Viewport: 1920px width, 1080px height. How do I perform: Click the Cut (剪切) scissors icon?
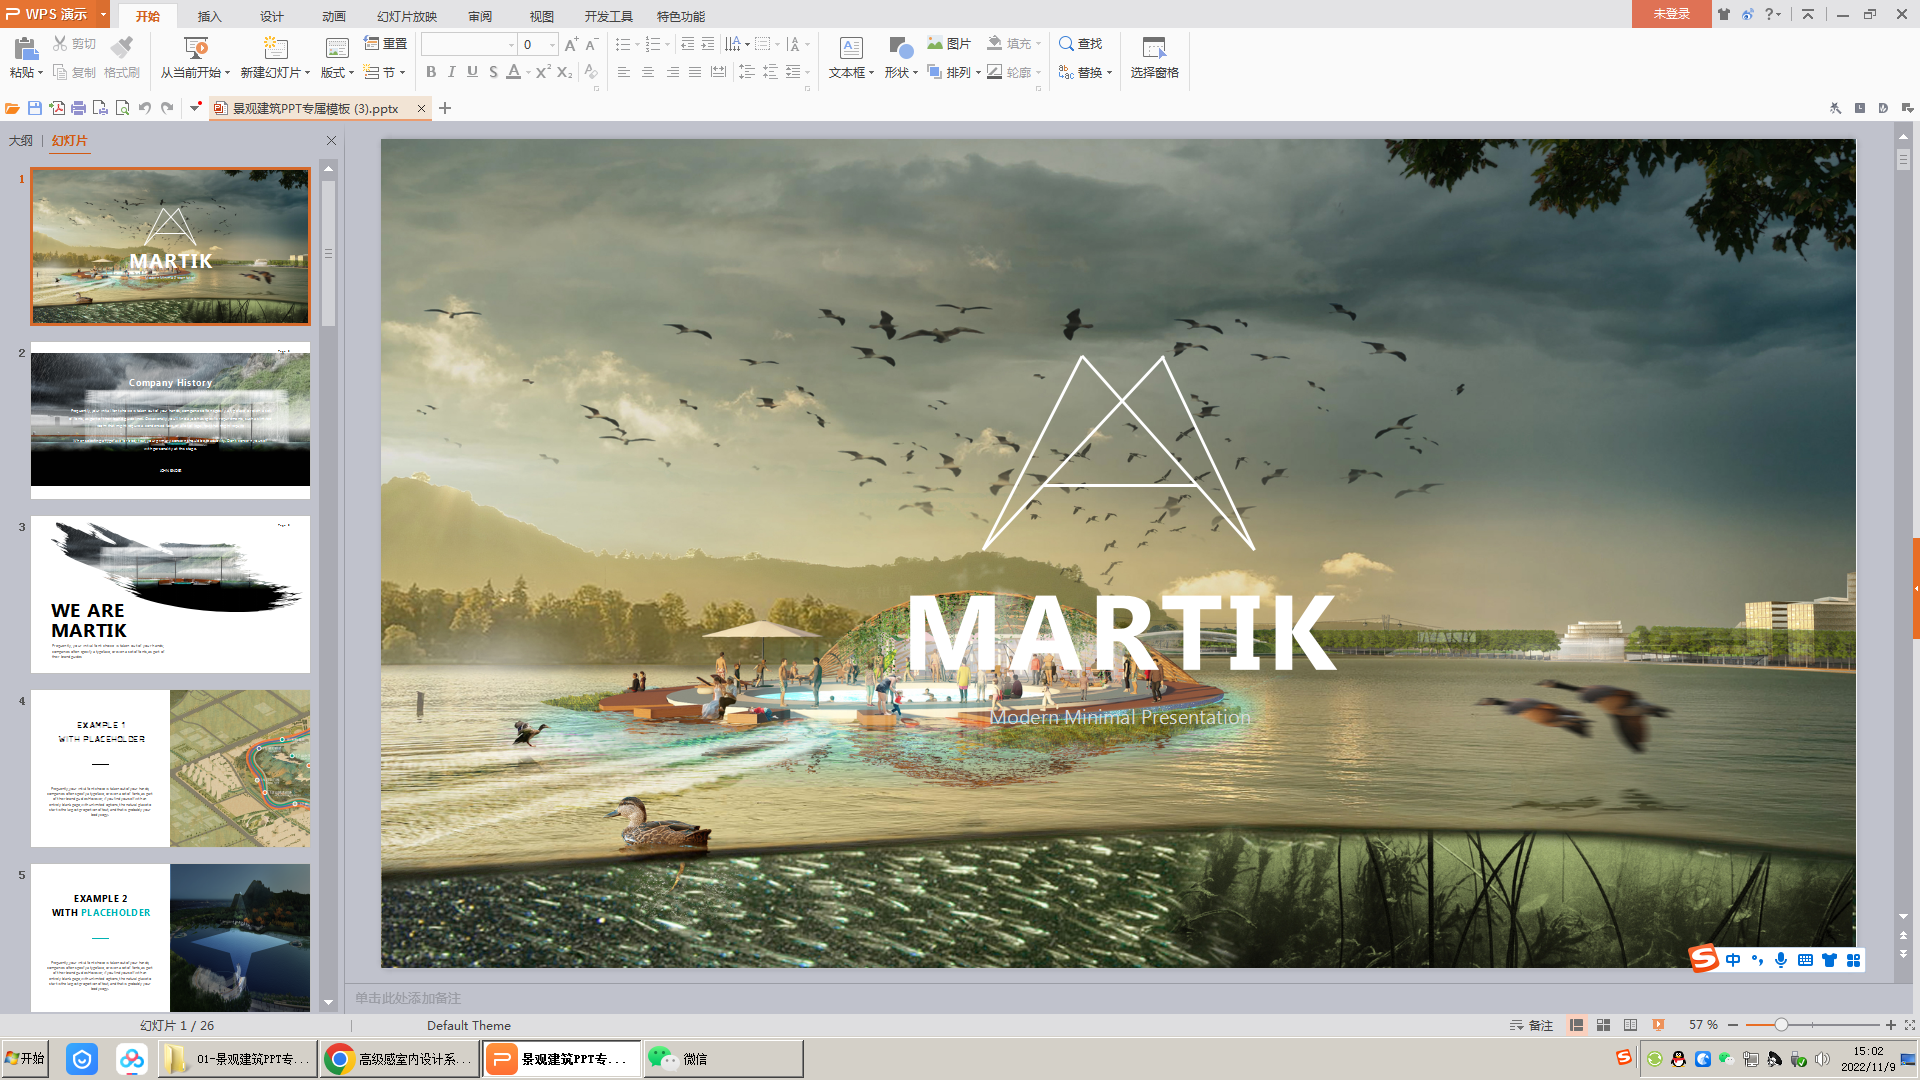(60, 43)
